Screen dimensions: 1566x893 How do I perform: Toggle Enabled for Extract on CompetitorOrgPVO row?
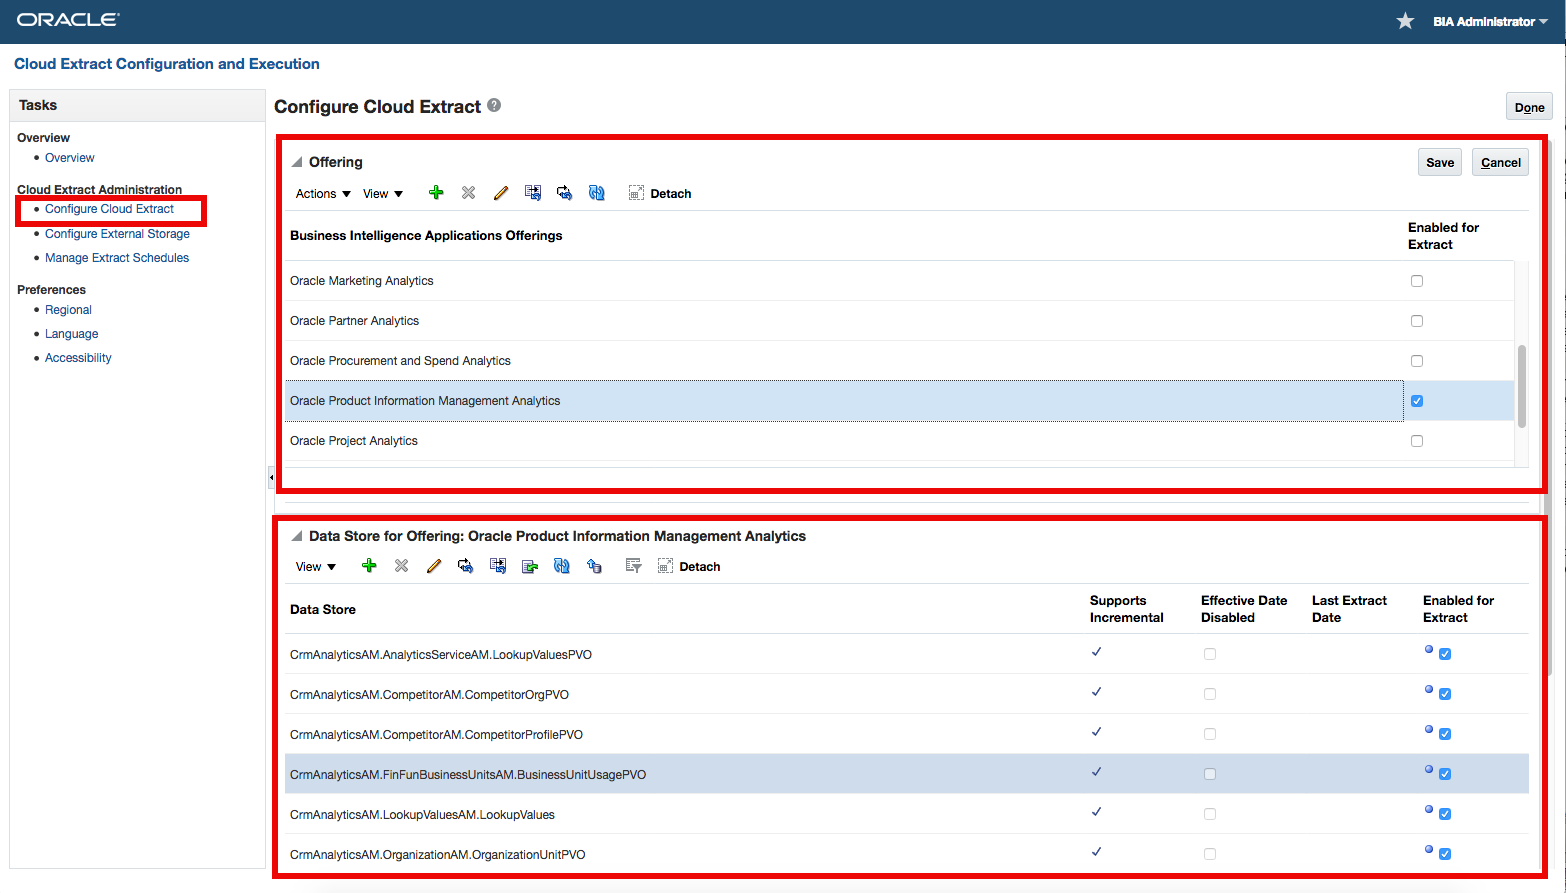(1445, 694)
